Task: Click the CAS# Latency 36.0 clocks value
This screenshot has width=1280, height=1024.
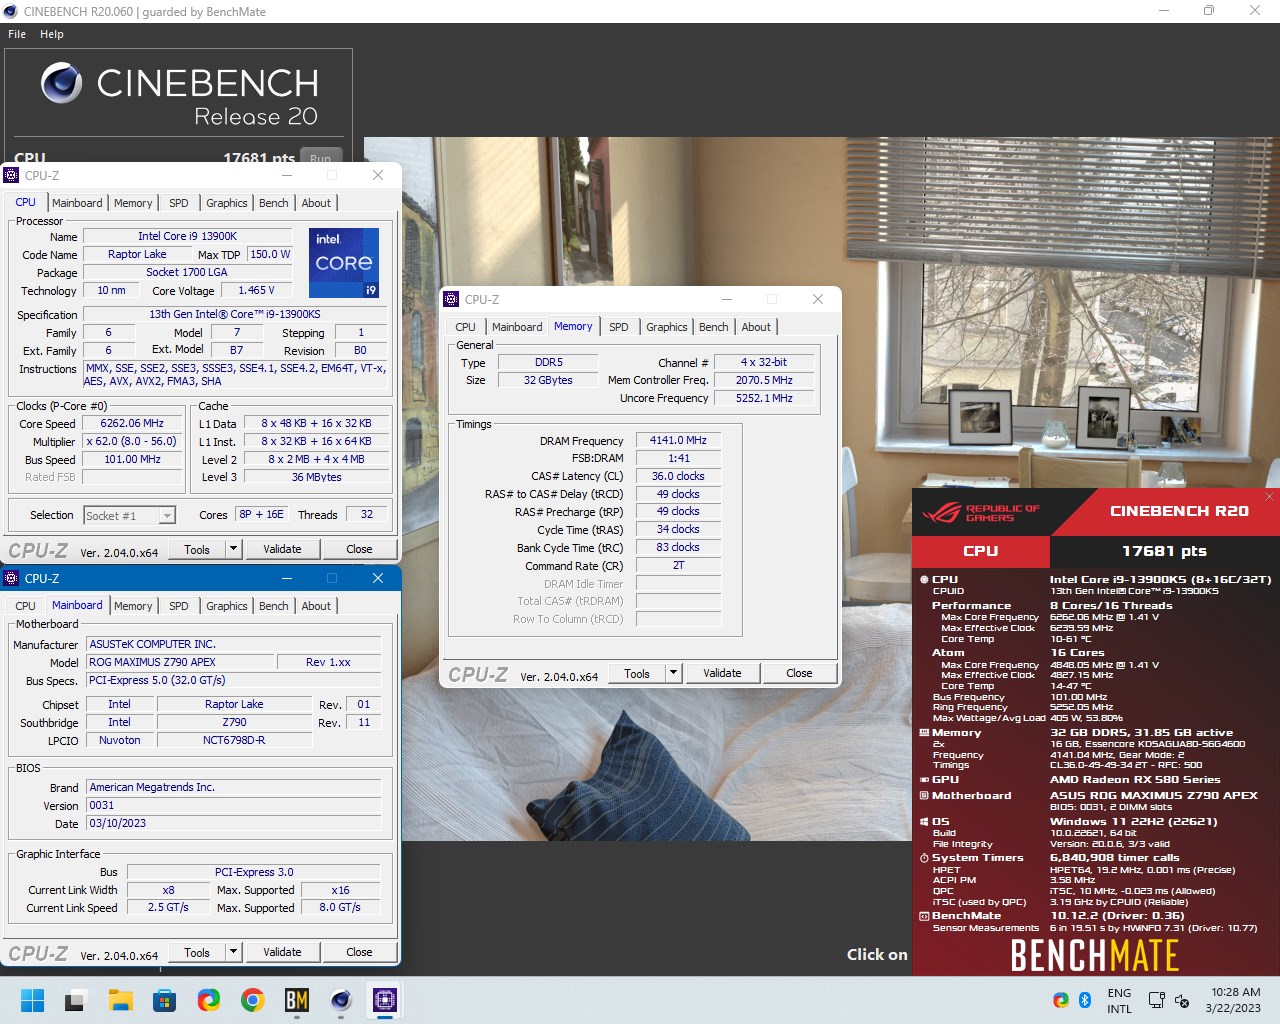Action: click(678, 476)
